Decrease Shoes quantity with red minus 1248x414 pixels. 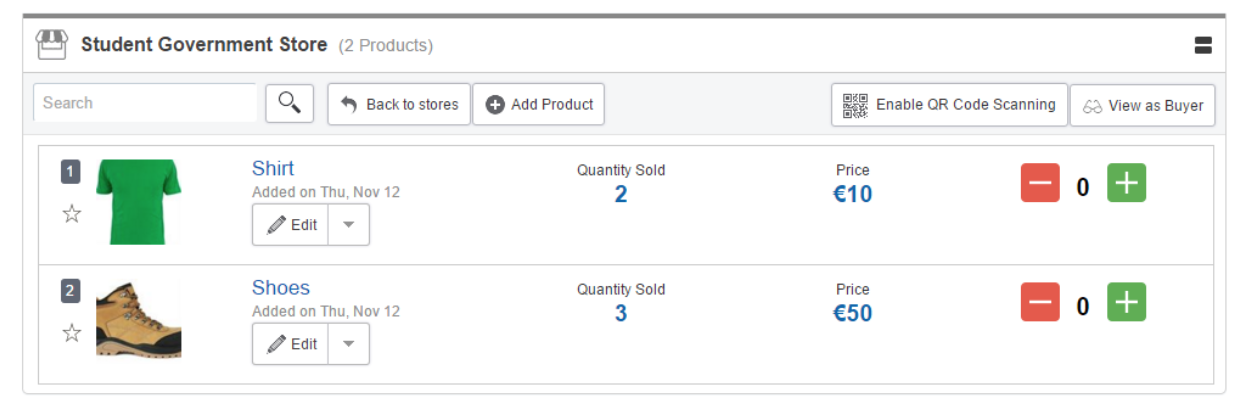pos(1040,303)
